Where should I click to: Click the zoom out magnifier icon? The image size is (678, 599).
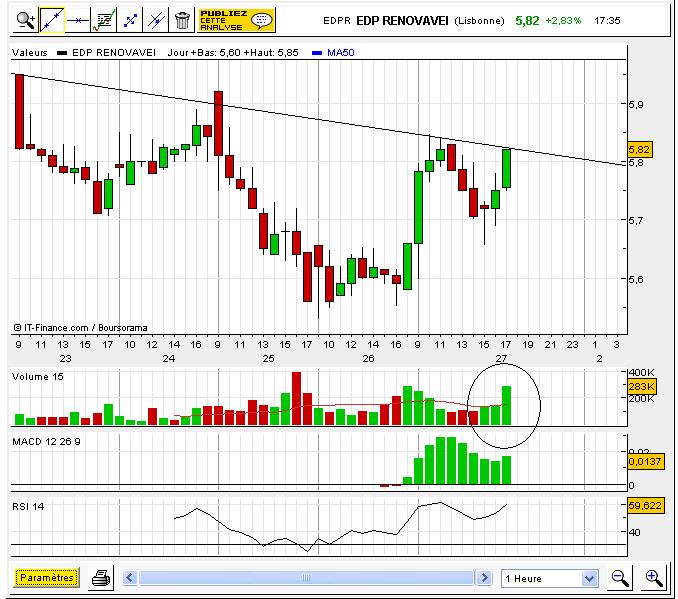pos(620,578)
